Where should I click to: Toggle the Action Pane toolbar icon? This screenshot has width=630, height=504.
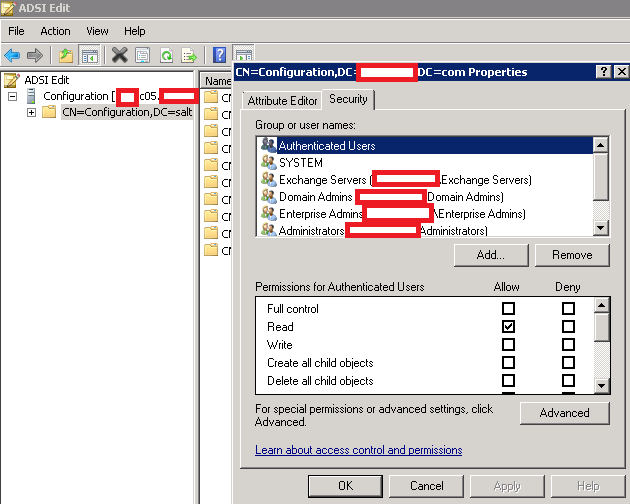[x=243, y=53]
